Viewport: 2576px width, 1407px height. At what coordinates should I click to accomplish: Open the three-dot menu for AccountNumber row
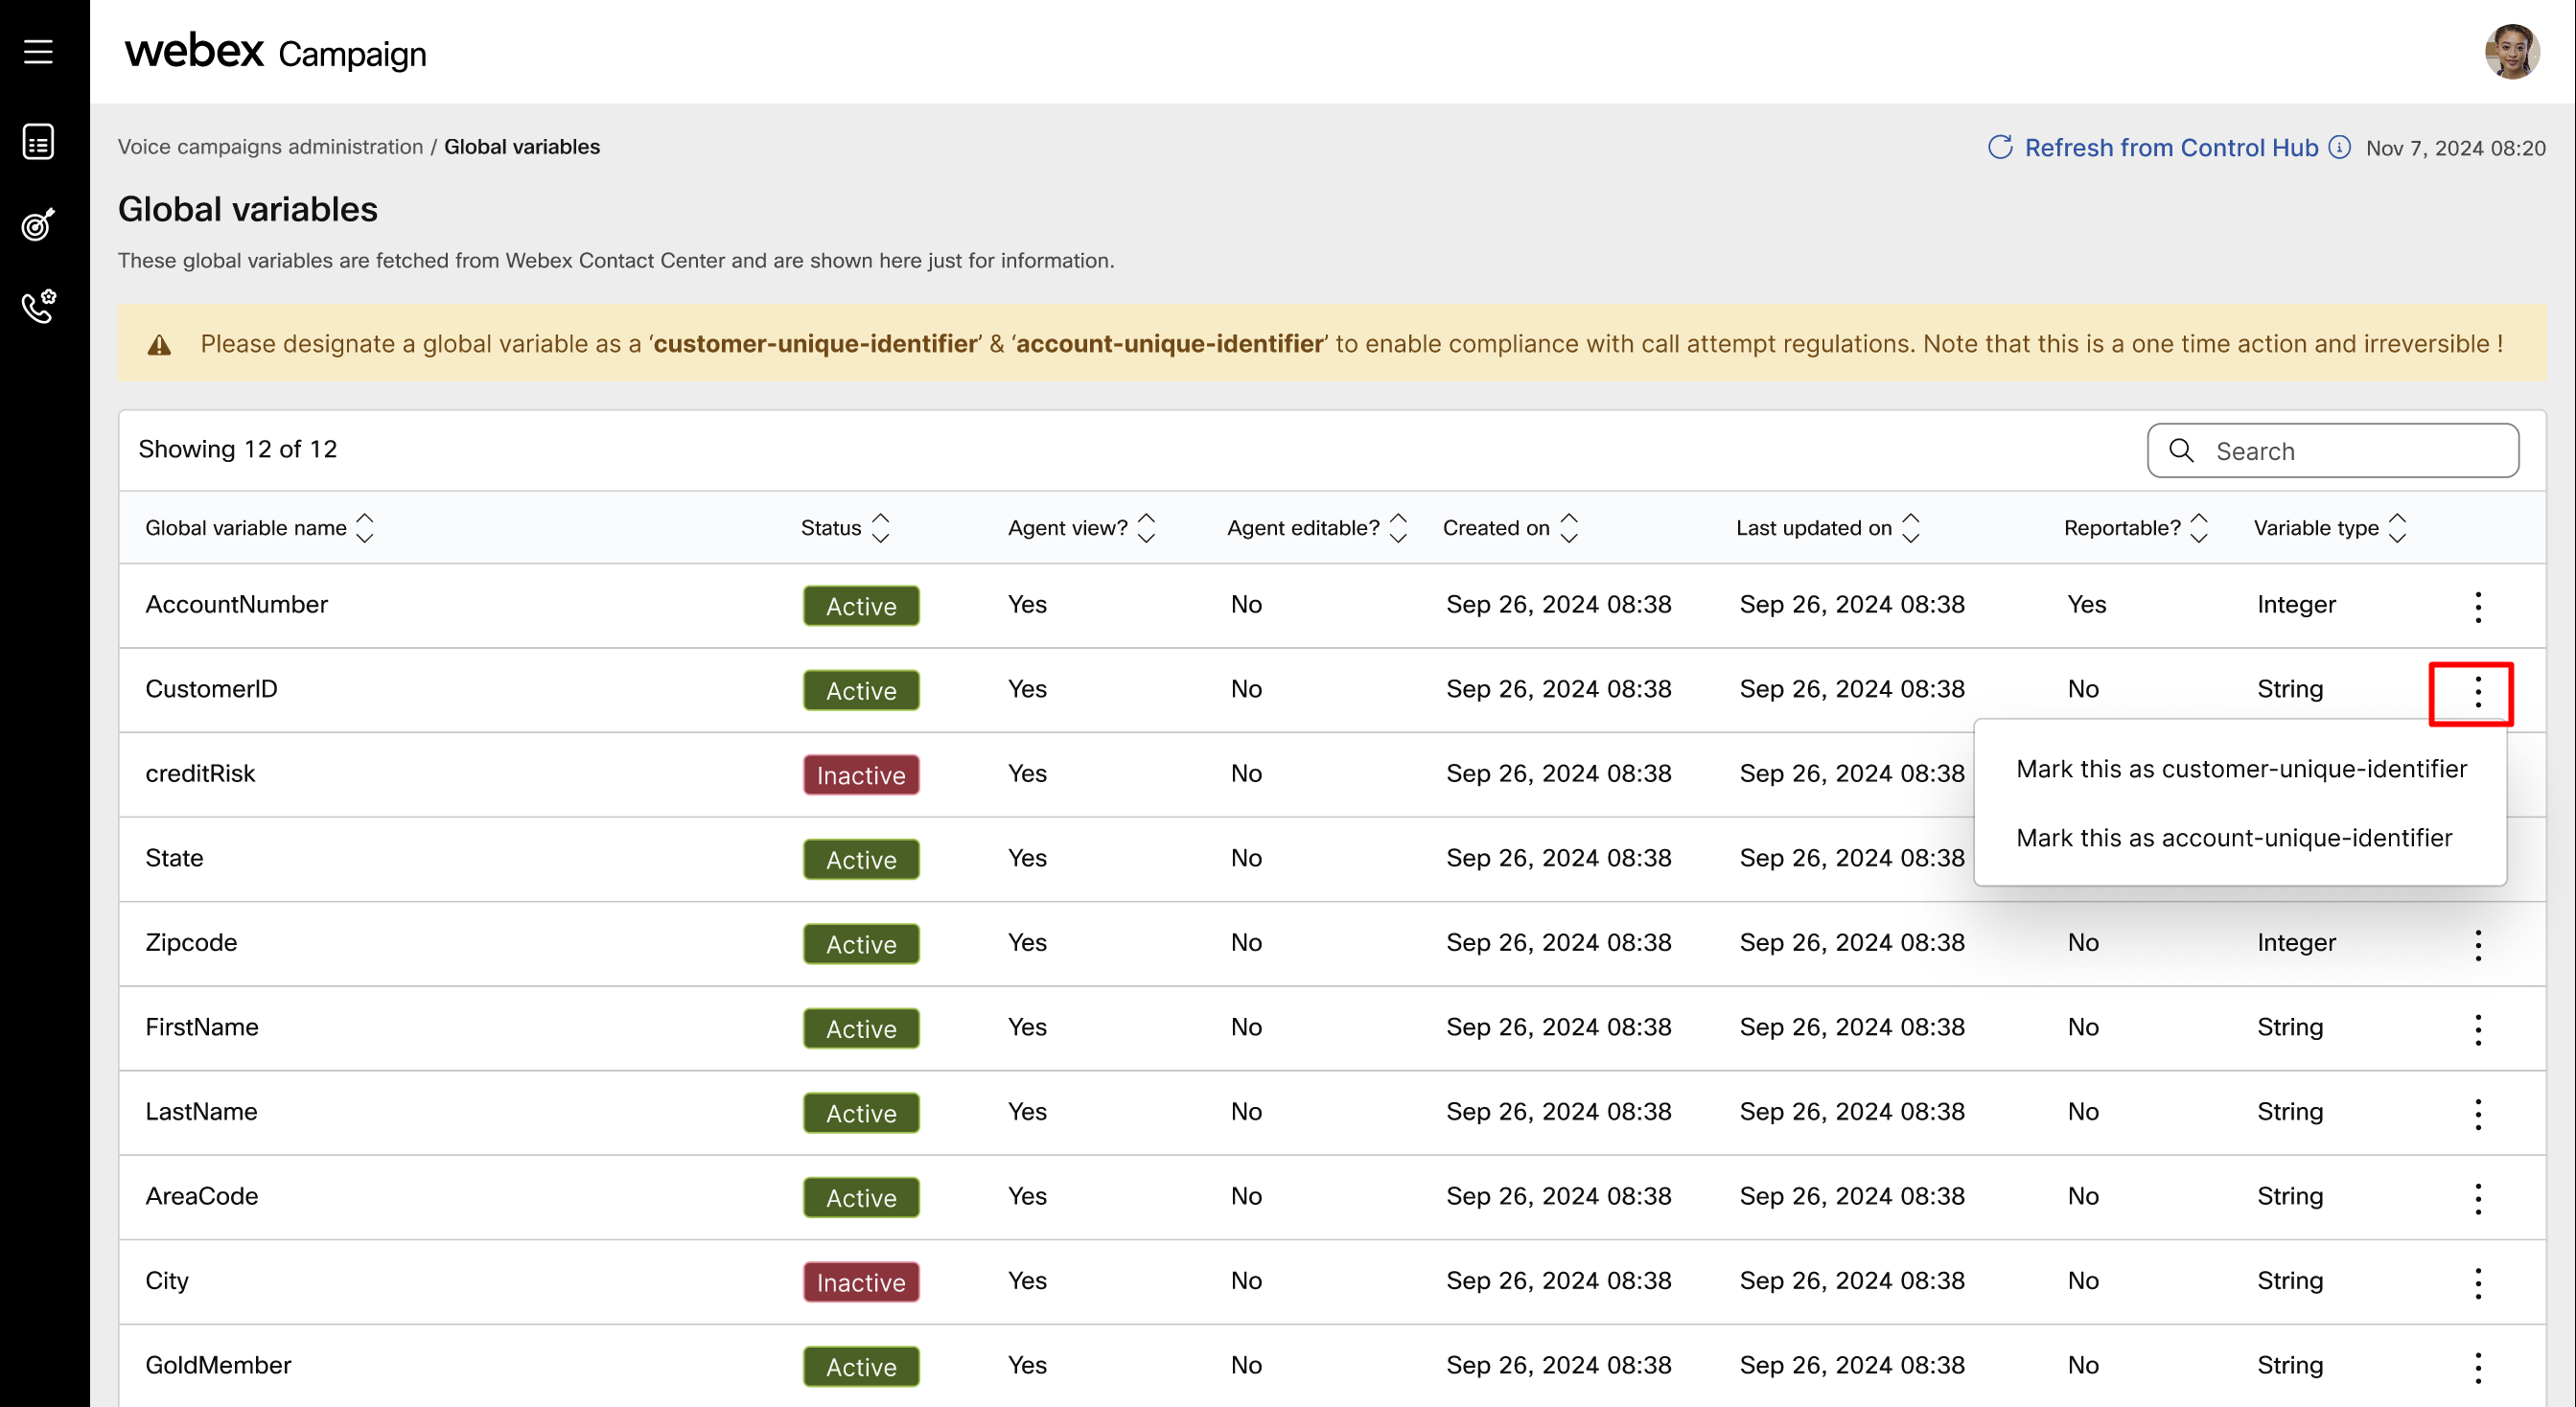point(2477,606)
